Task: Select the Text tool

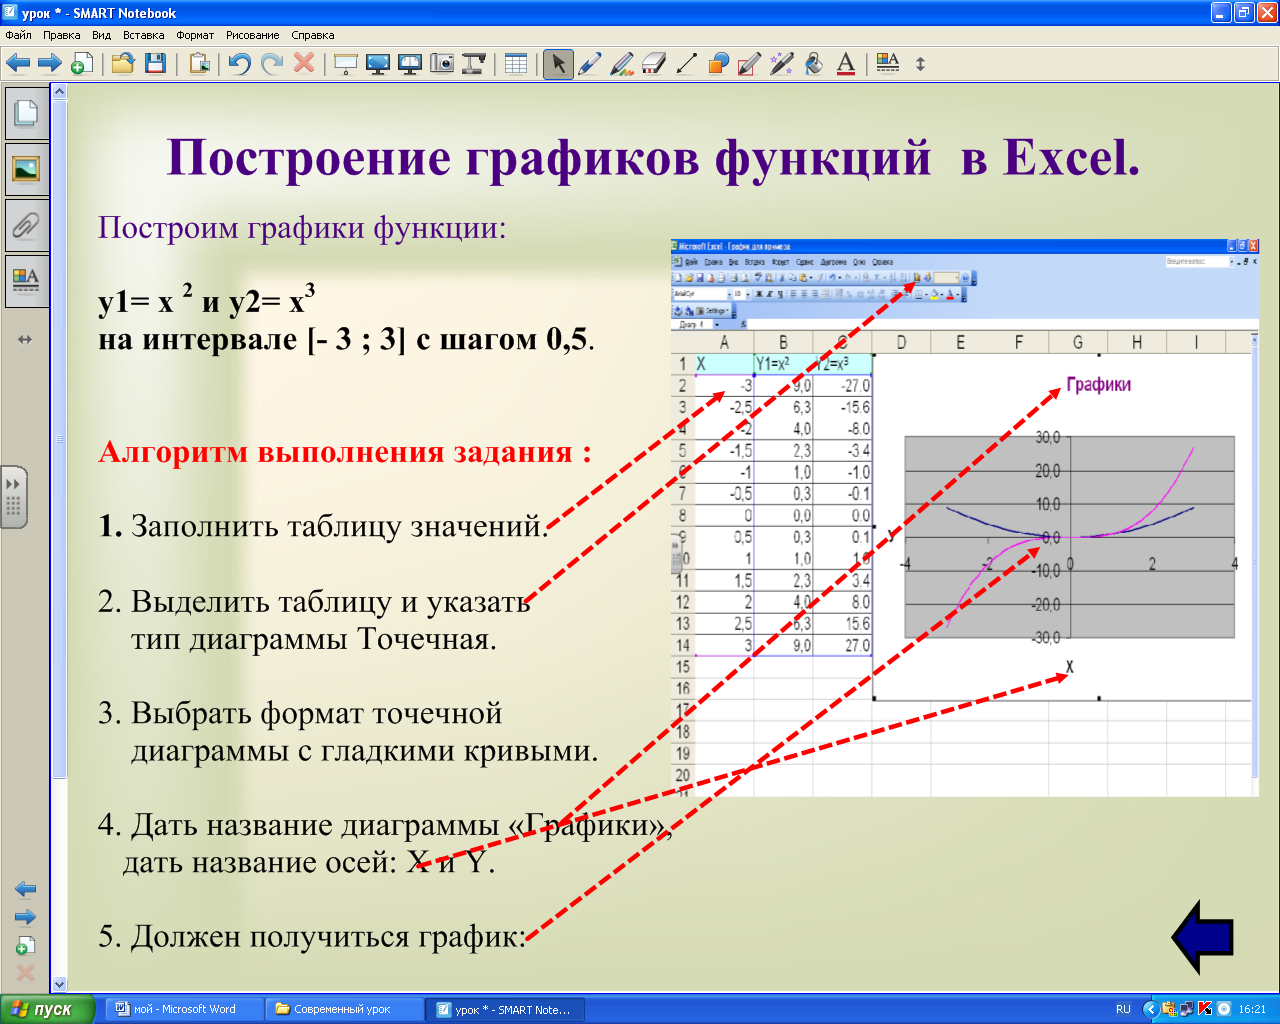Action: click(846, 64)
